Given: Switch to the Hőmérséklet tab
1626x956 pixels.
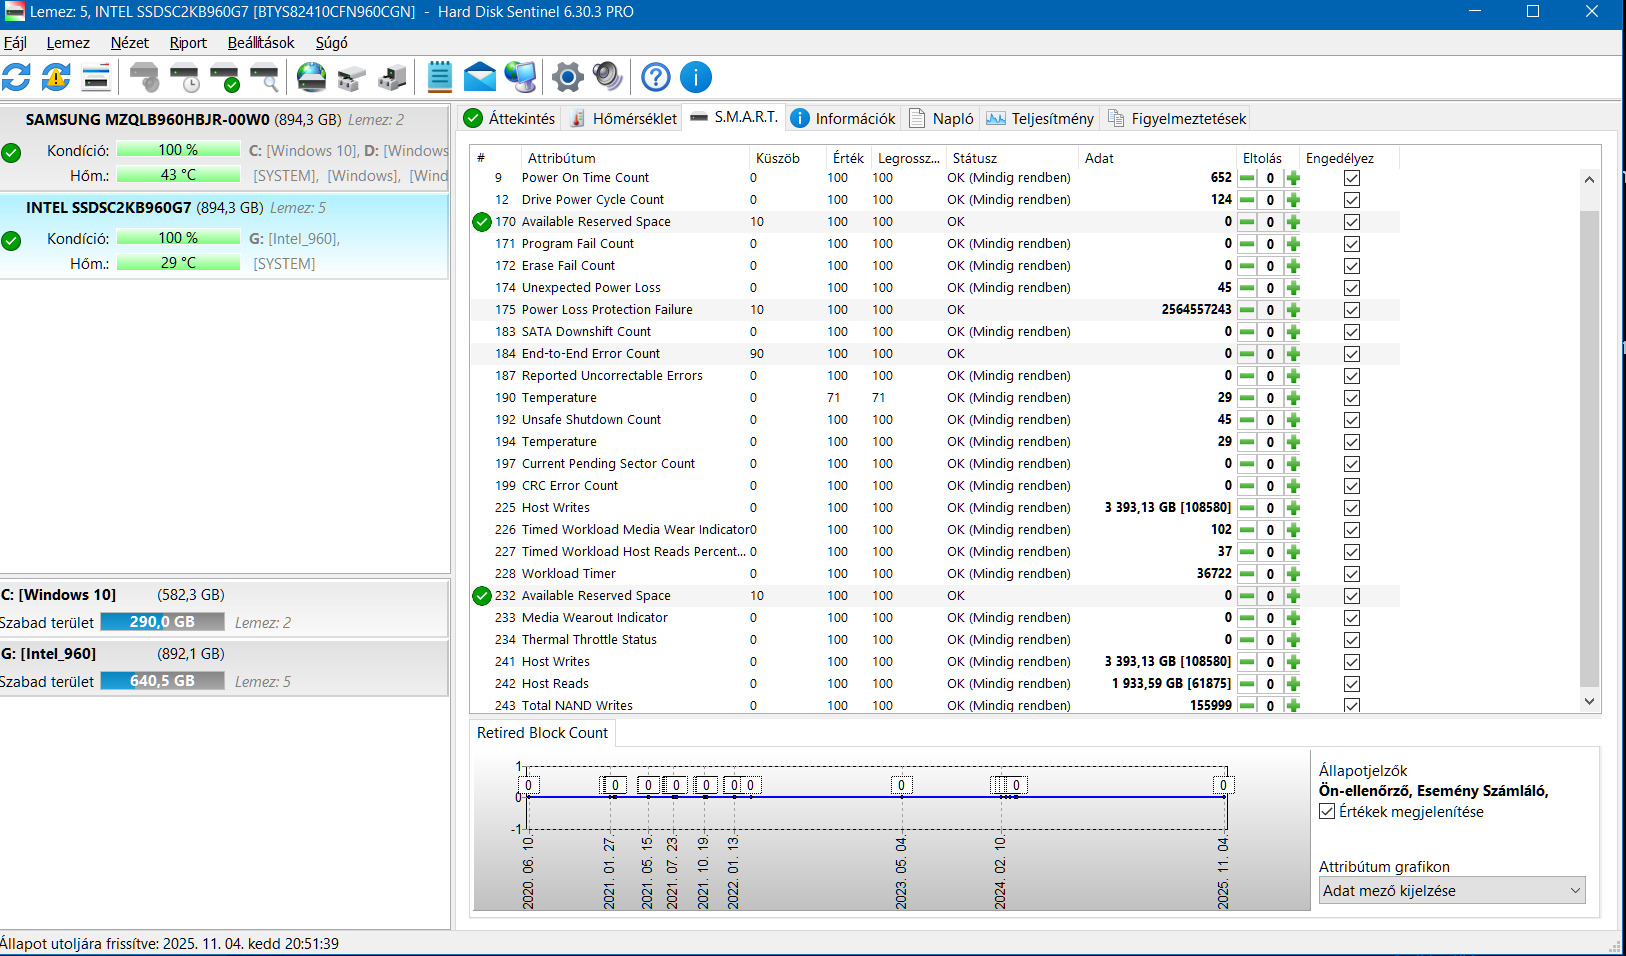Looking at the screenshot, I should point(623,119).
